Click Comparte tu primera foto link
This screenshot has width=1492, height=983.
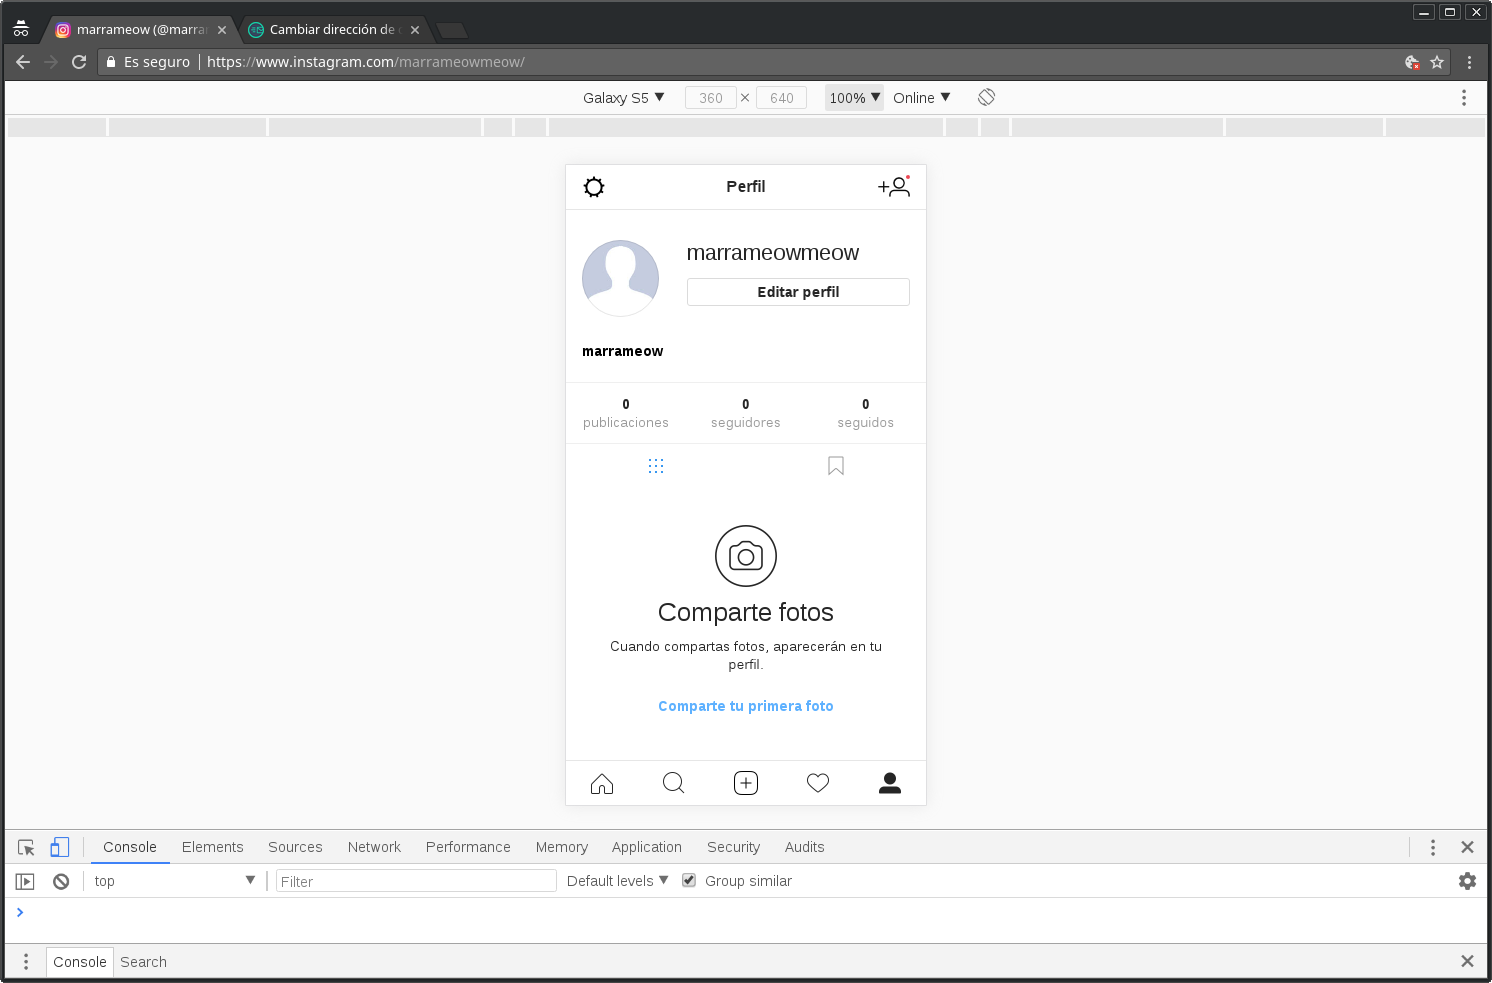point(745,706)
